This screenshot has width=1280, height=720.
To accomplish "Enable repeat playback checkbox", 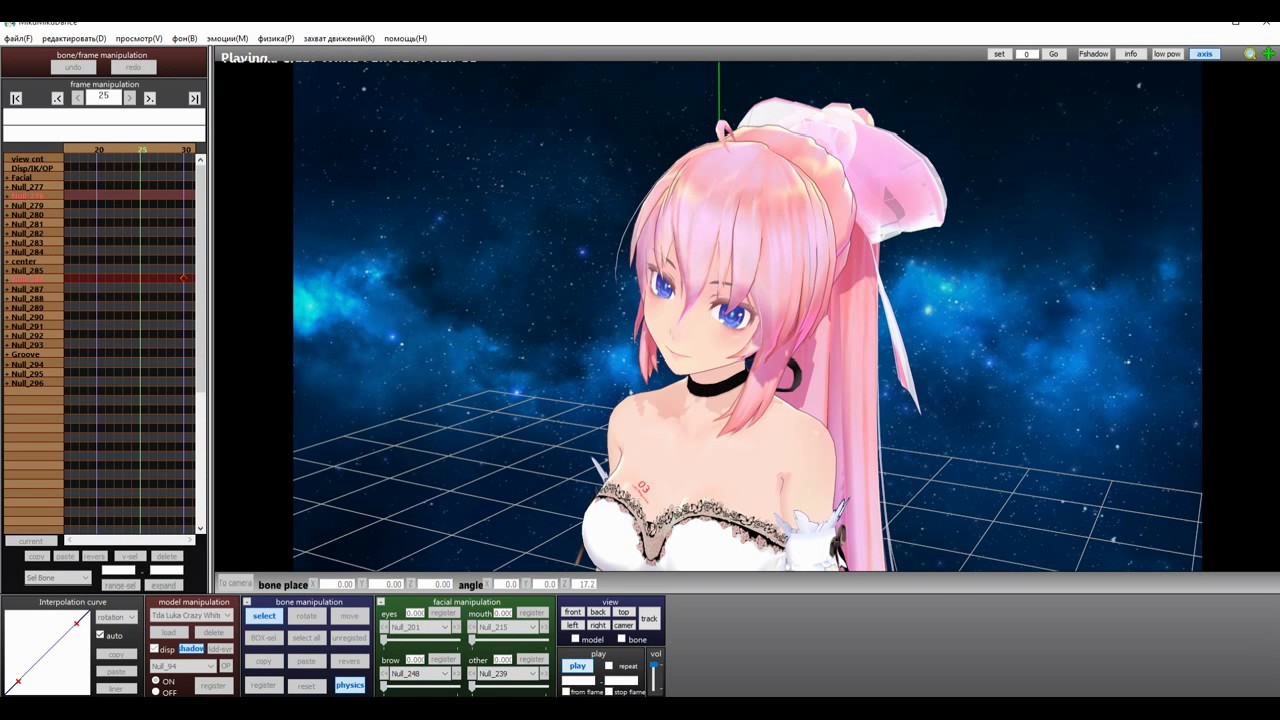I will 609,666.
